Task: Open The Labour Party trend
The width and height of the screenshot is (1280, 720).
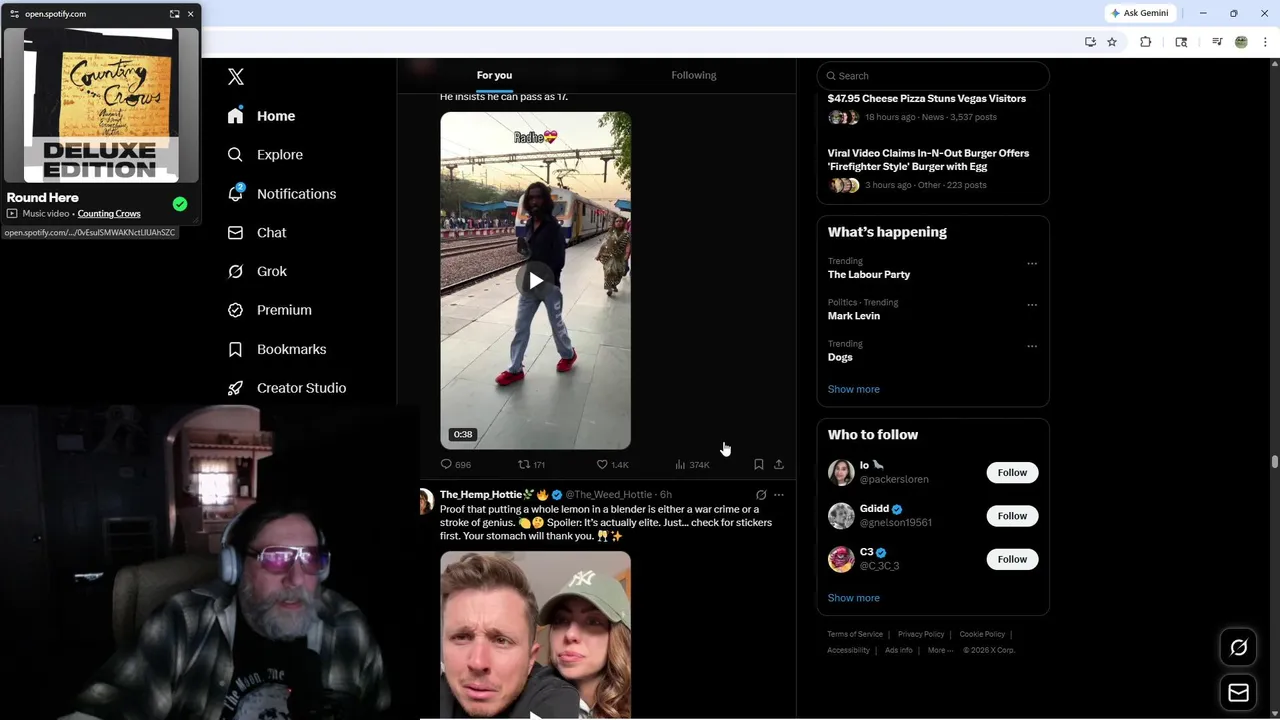Action: pyautogui.click(x=869, y=275)
